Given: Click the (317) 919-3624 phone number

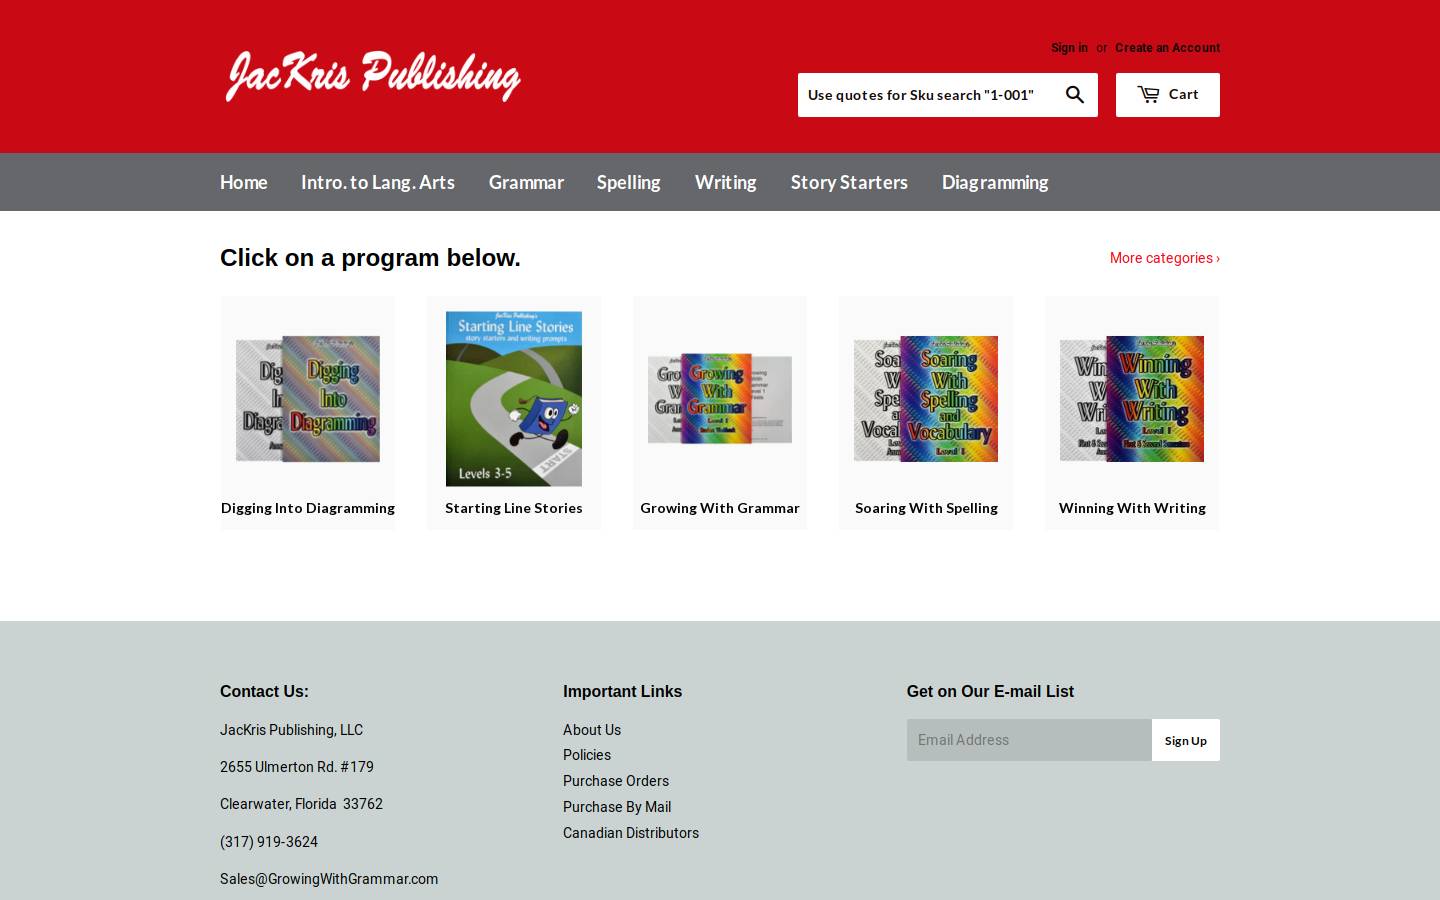Looking at the screenshot, I should (x=269, y=842).
